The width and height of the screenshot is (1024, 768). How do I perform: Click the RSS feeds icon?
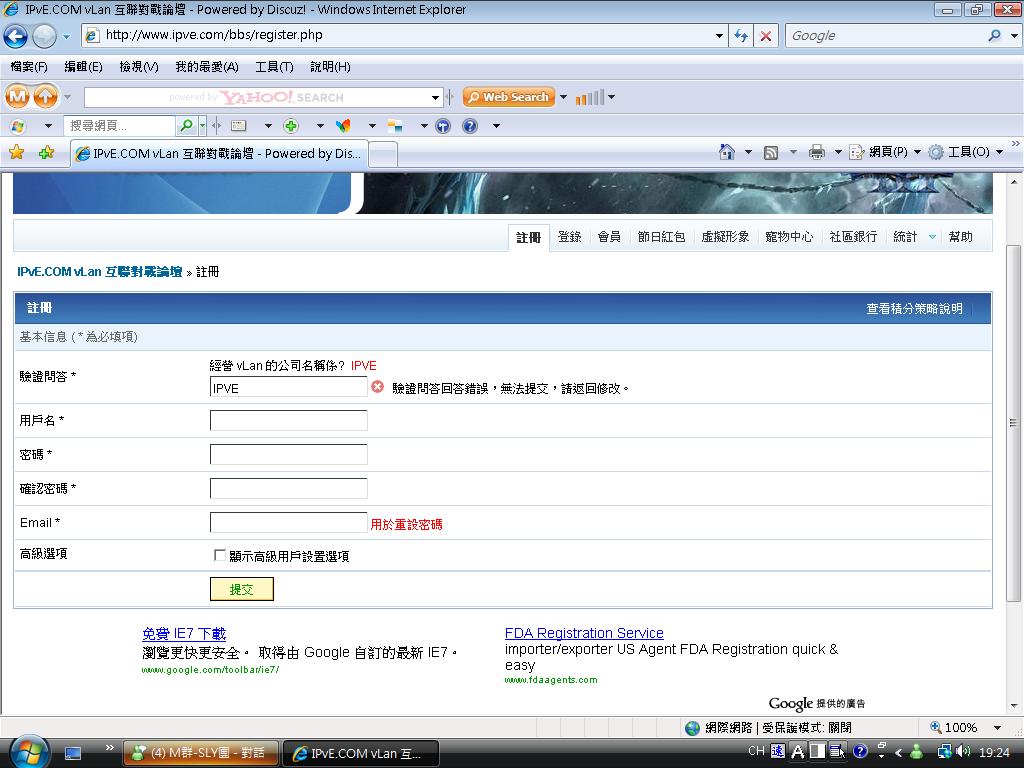click(771, 152)
